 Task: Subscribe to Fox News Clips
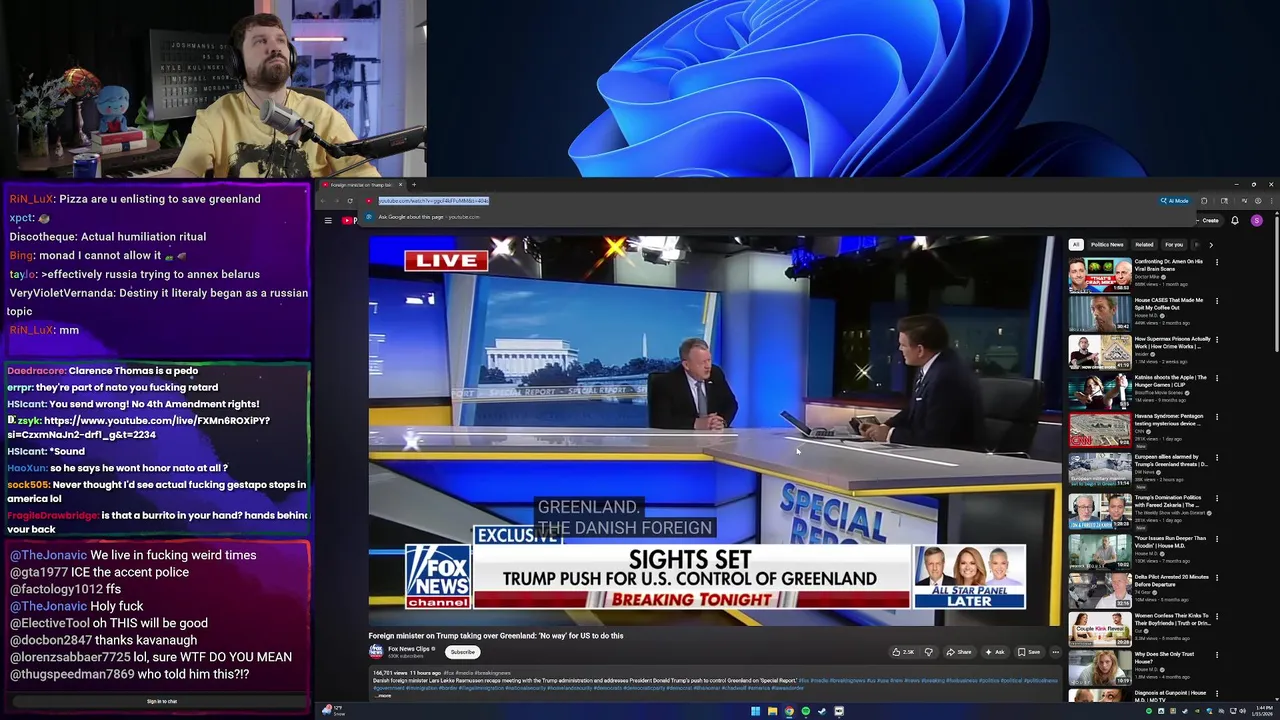click(x=462, y=652)
